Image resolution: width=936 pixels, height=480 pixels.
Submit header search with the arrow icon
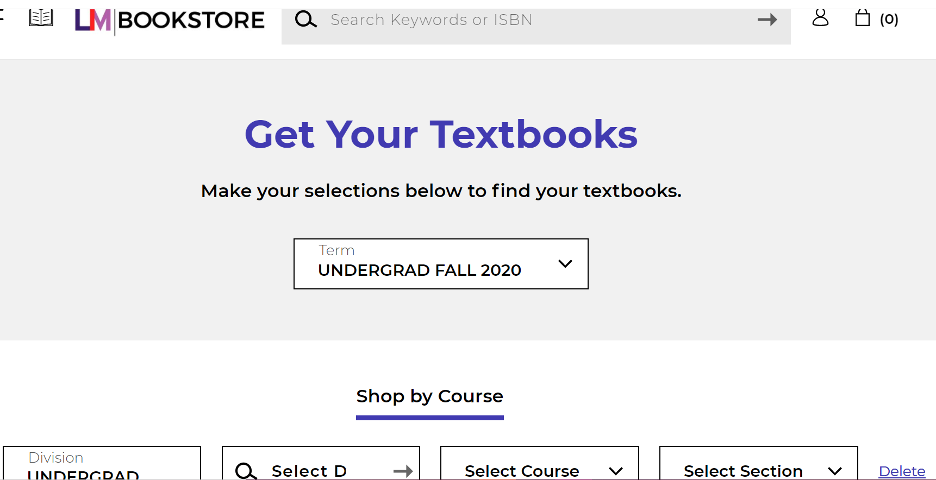767,20
